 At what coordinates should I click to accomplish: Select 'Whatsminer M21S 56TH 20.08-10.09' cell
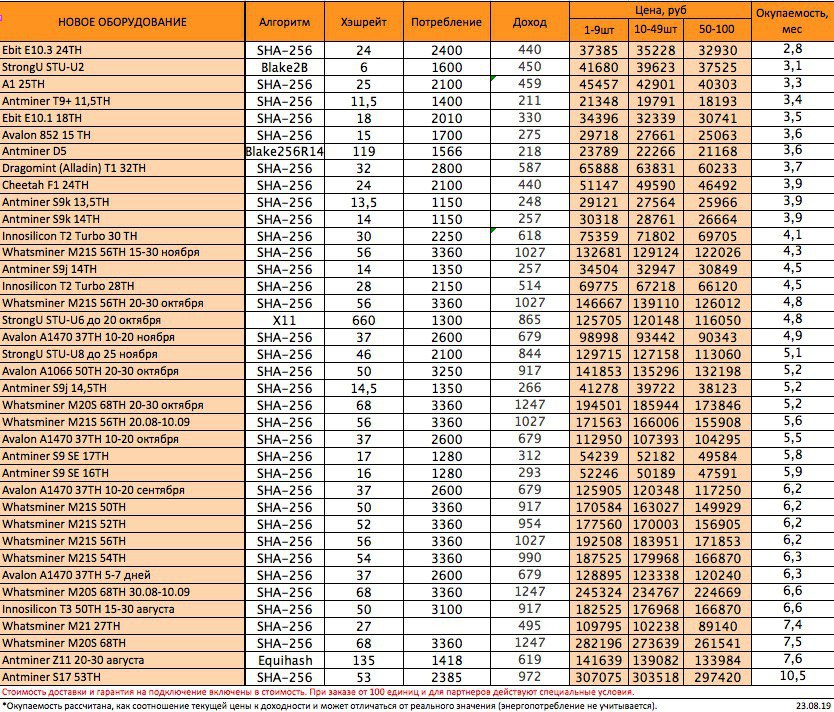122,422
